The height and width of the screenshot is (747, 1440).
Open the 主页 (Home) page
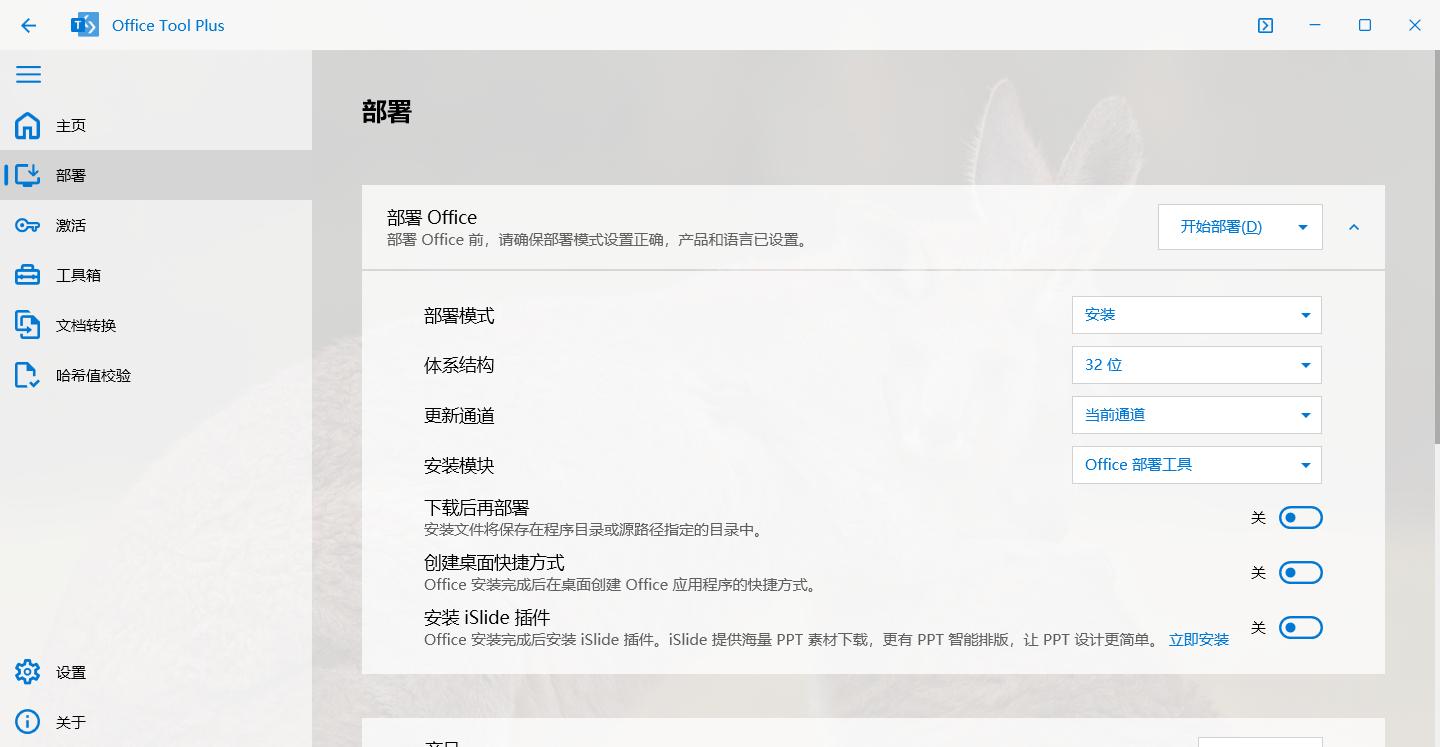70,125
